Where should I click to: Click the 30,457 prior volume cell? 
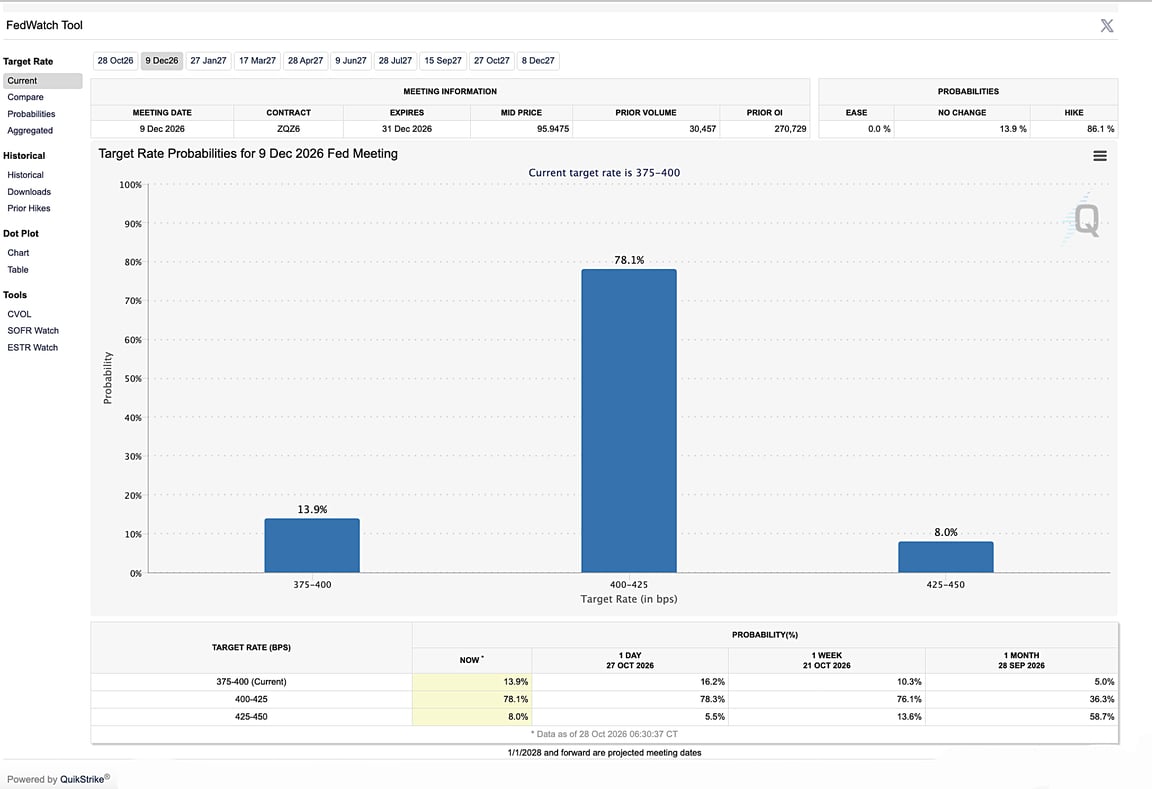coord(646,129)
